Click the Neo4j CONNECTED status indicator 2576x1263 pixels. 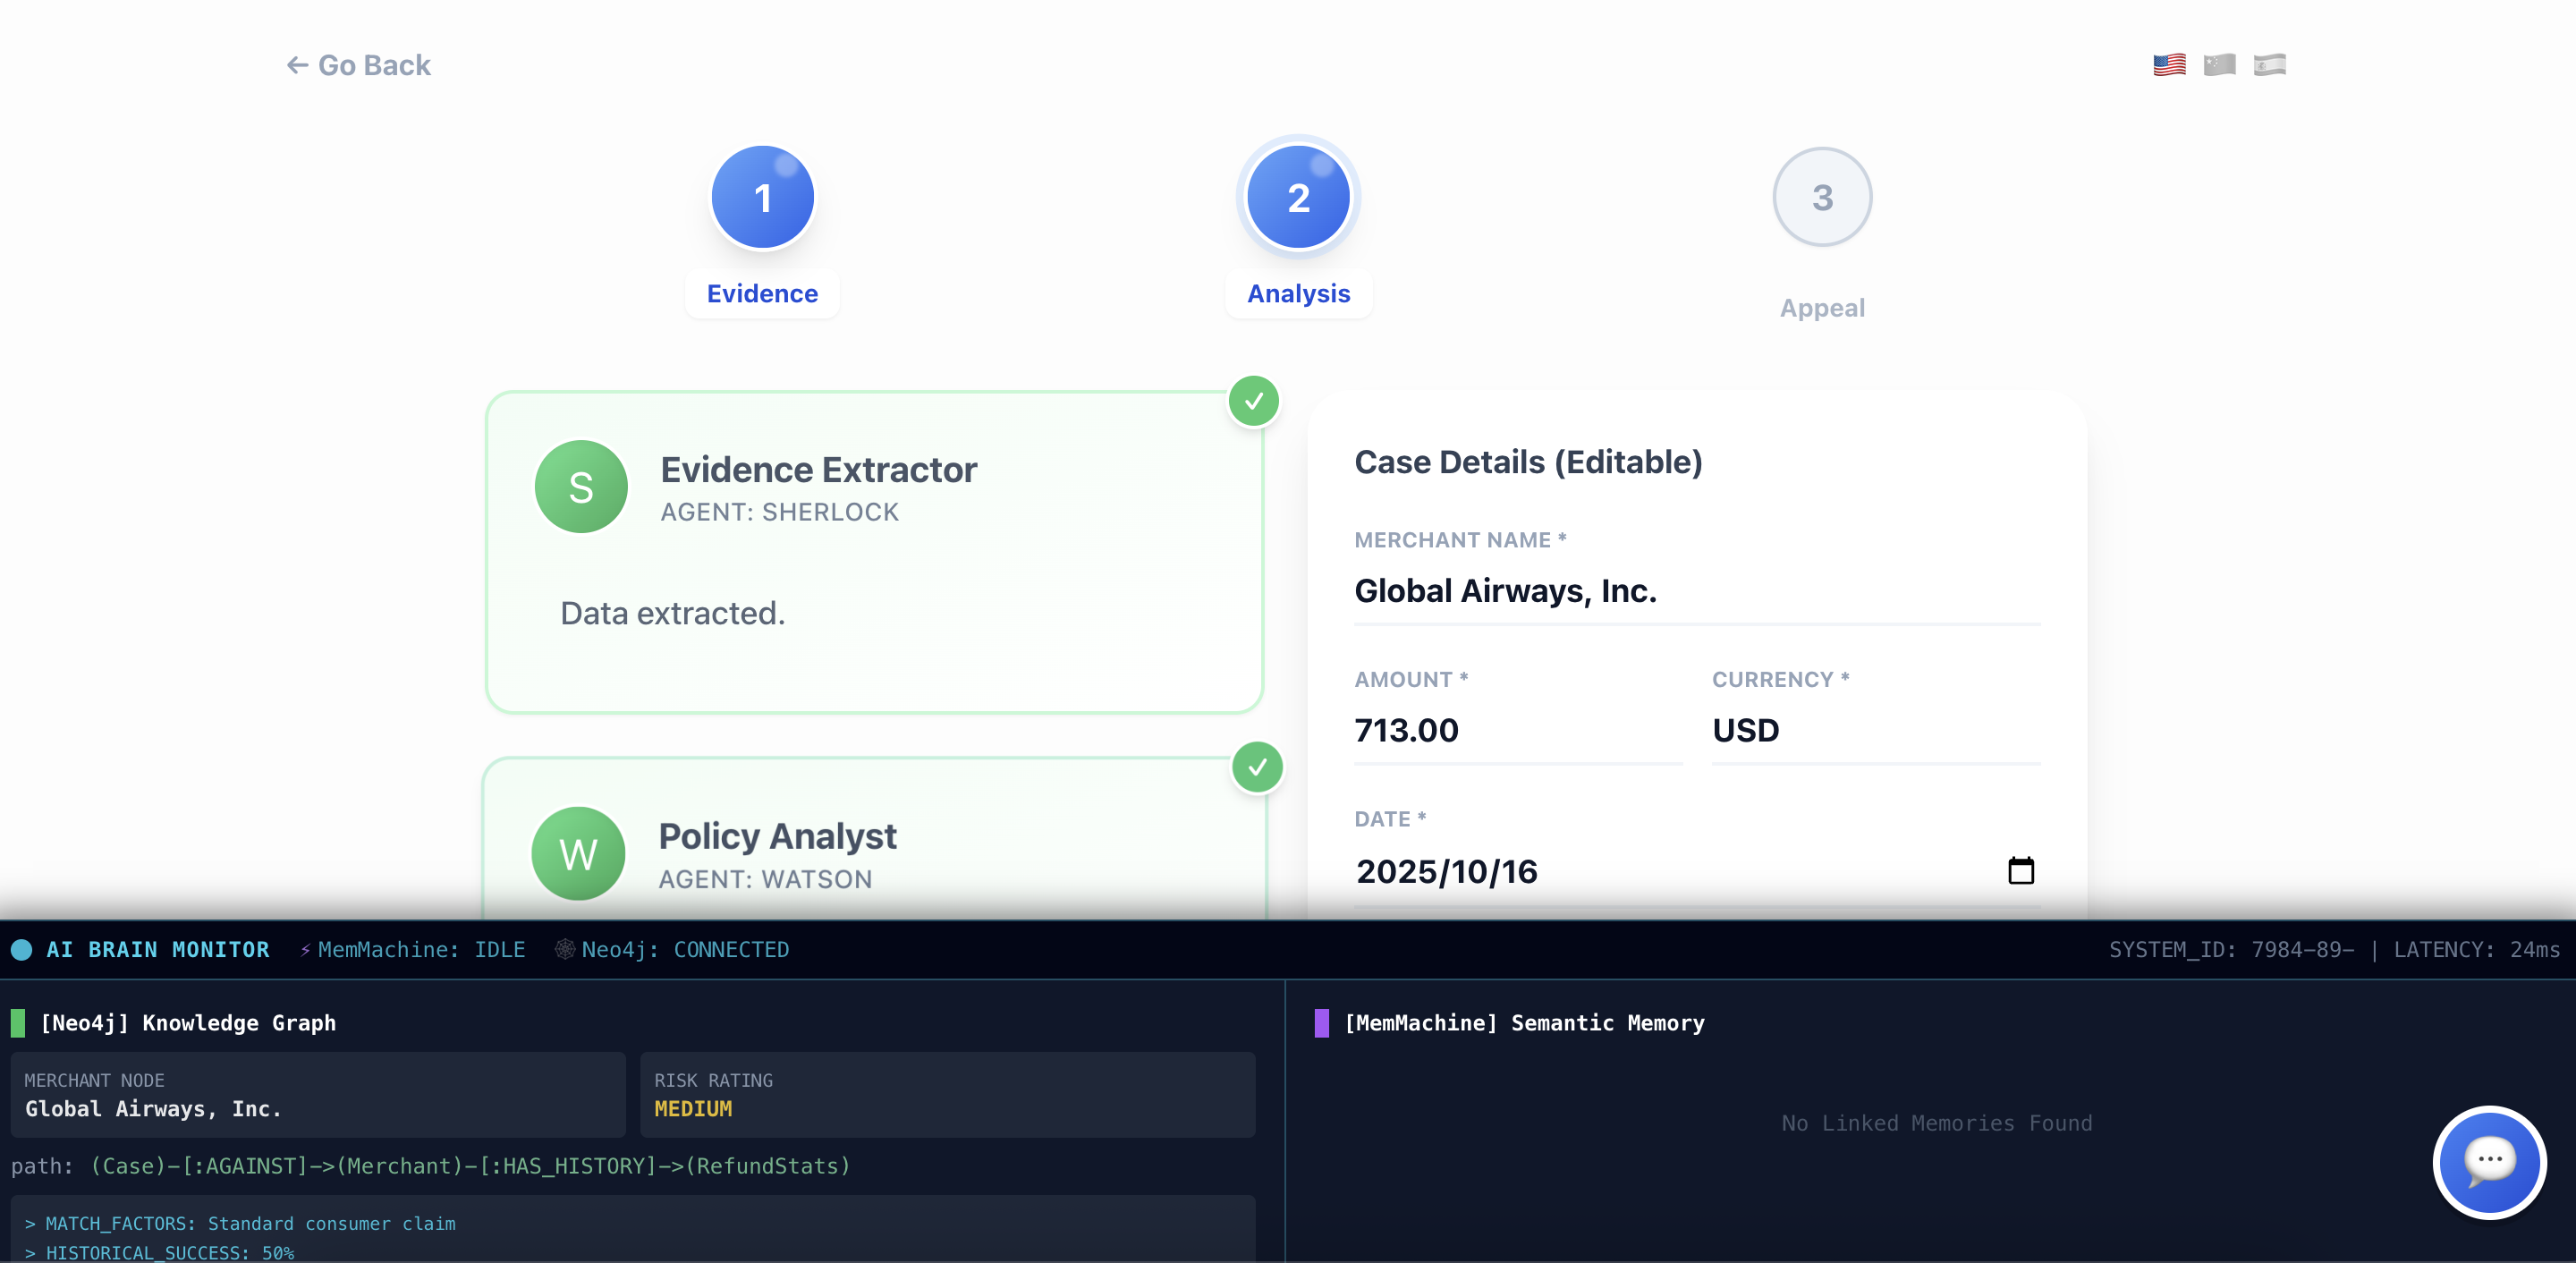[x=672, y=949]
